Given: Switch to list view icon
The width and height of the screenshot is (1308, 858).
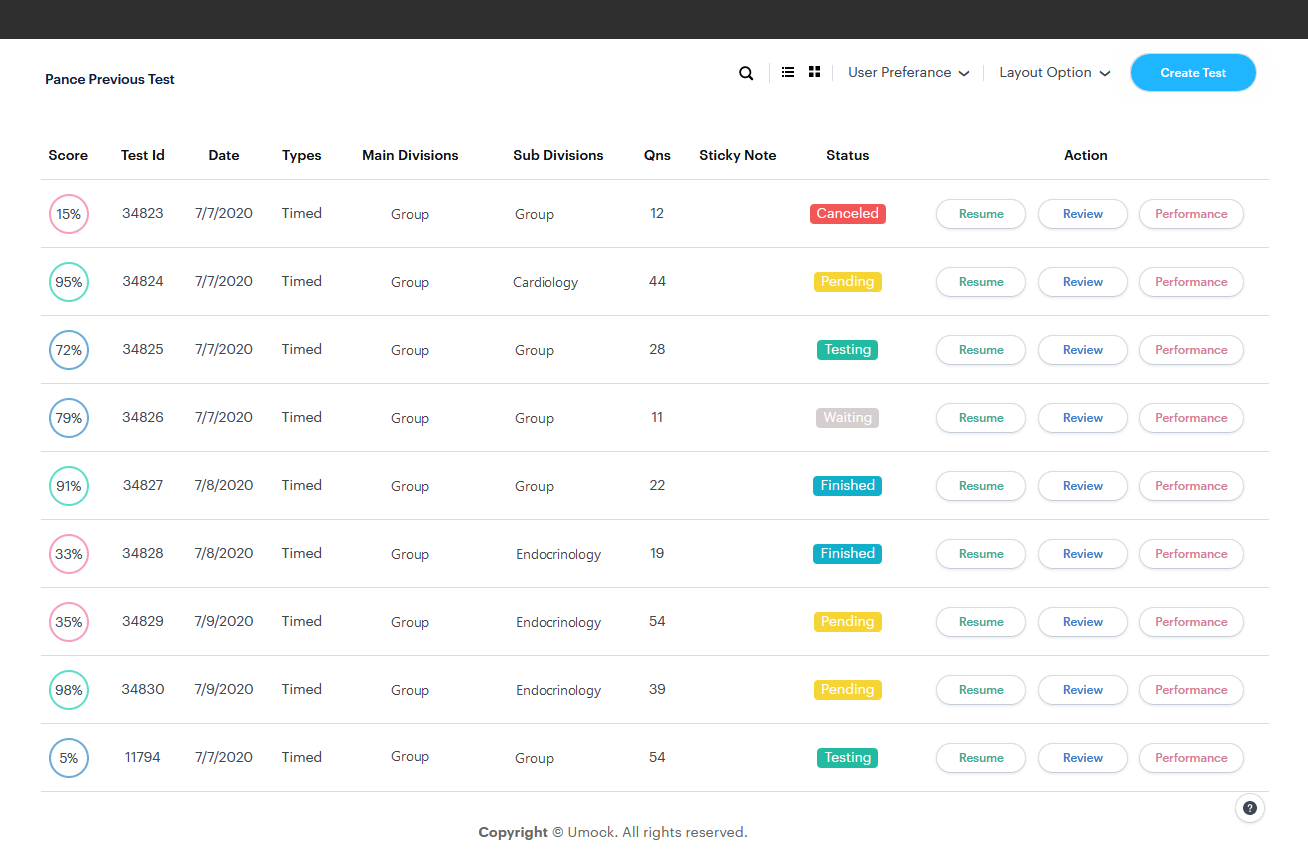Looking at the screenshot, I should pyautogui.click(x=788, y=72).
